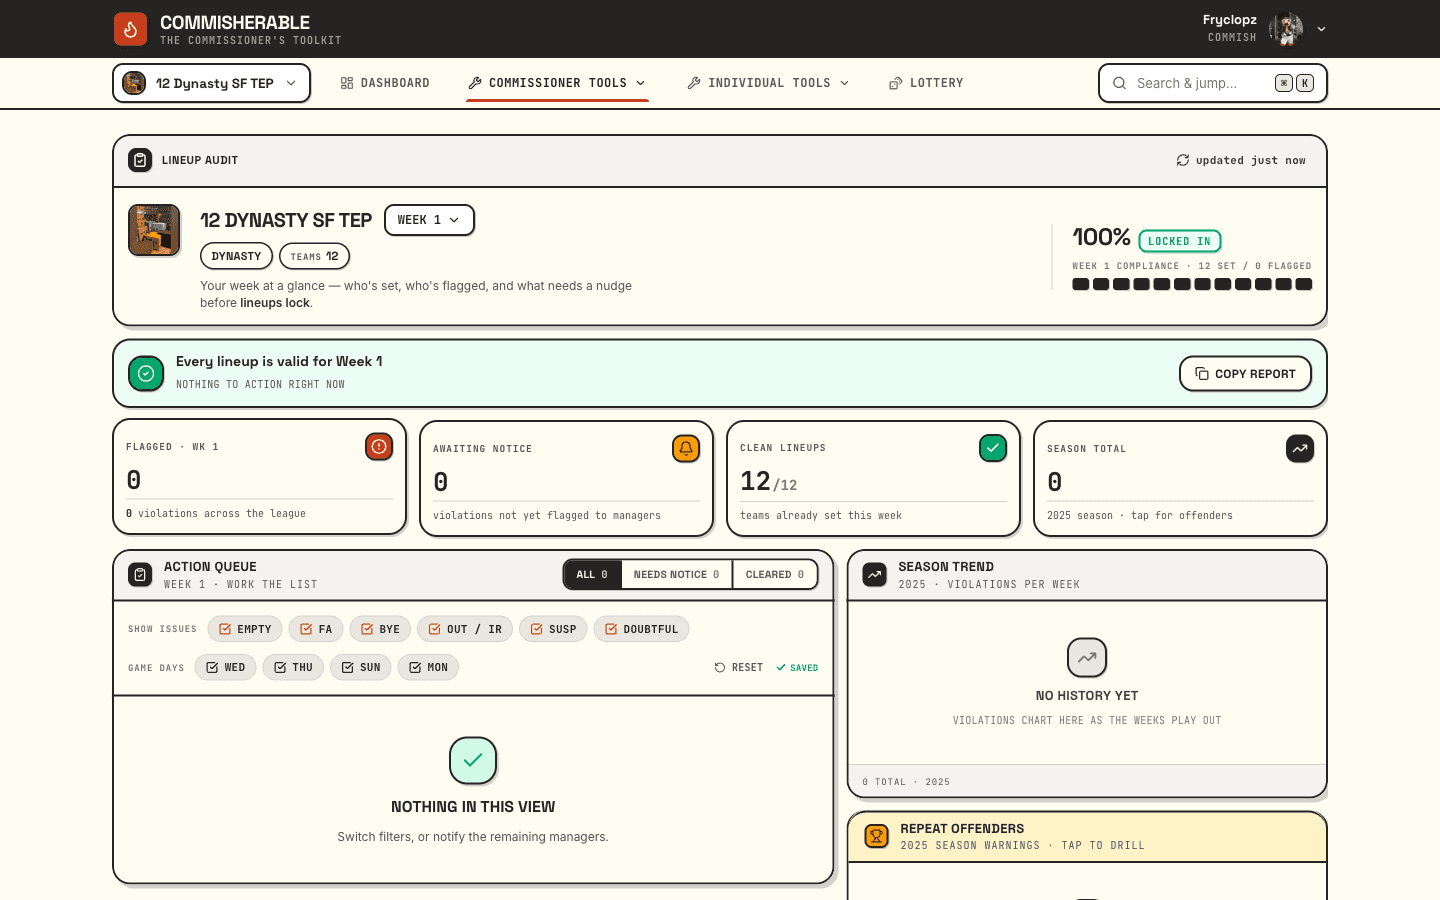
Task: Expand the 12 Dynasty SF TEP league selector
Action: click(211, 83)
